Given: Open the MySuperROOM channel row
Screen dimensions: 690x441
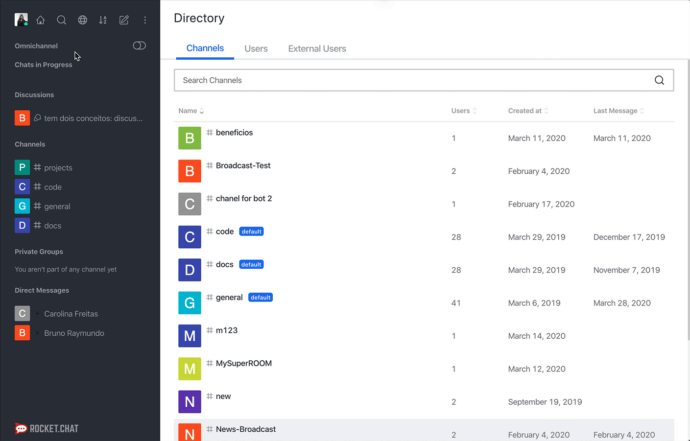Looking at the screenshot, I should click(424, 369).
